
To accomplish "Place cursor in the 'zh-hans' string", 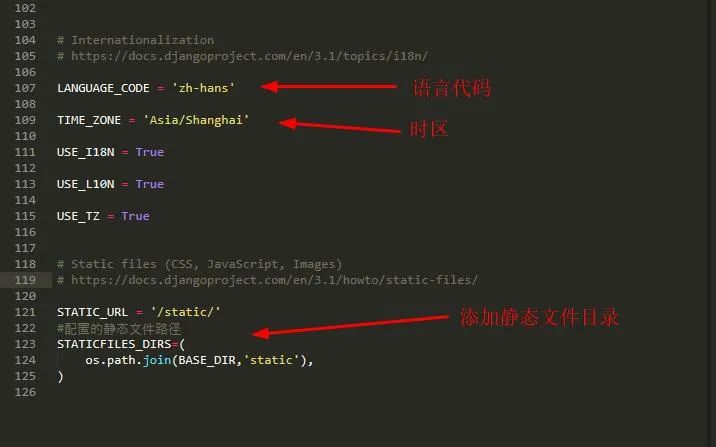I will point(203,88).
